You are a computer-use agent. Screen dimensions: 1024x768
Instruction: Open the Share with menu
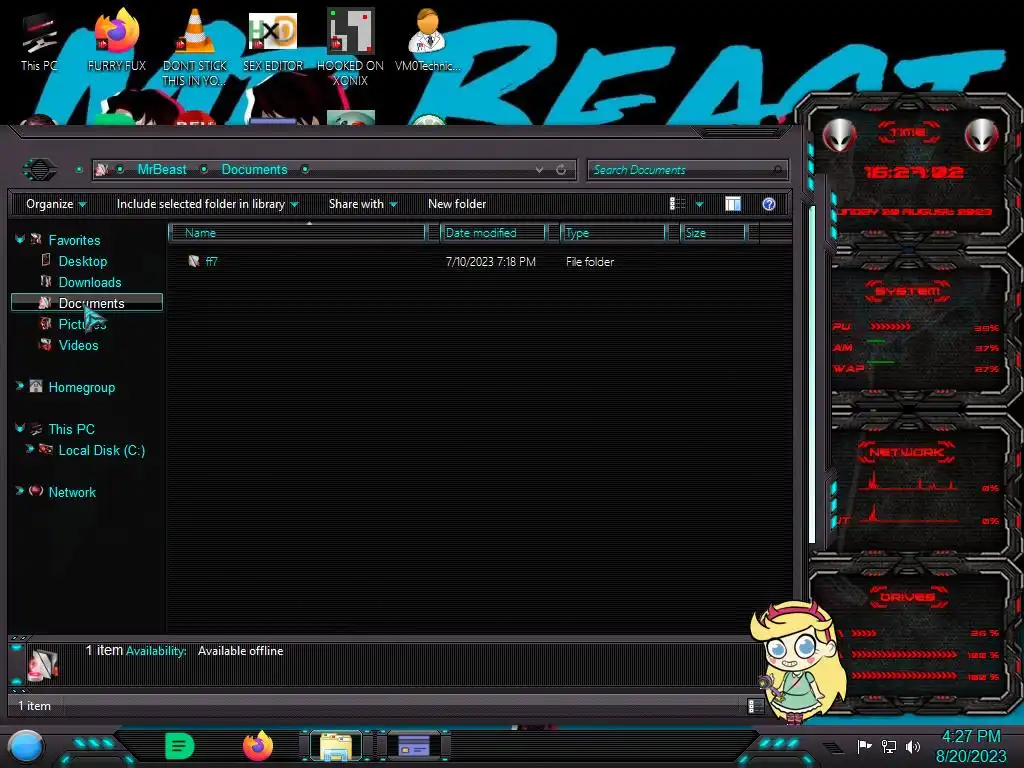[362, 204]
